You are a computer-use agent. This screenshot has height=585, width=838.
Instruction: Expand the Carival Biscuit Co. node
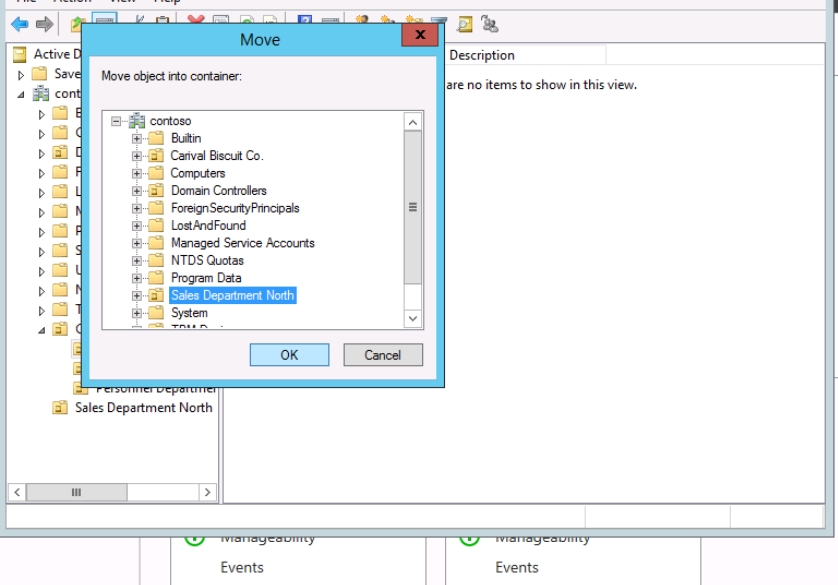137,156
